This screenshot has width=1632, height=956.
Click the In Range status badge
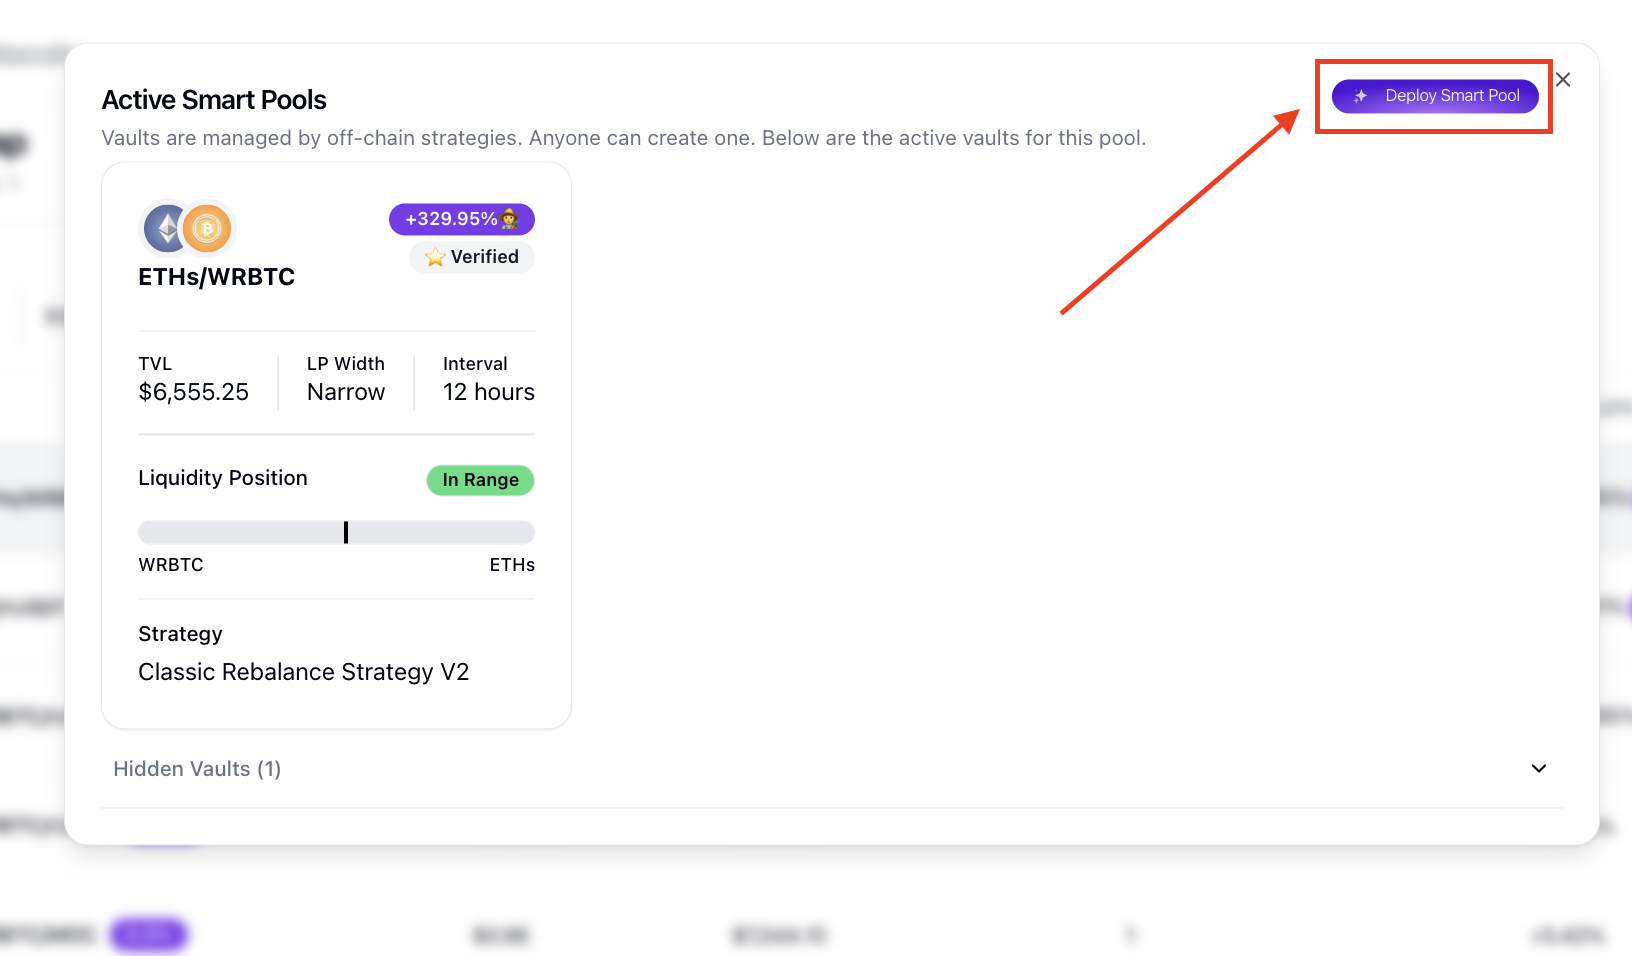[x=480, y=480]
